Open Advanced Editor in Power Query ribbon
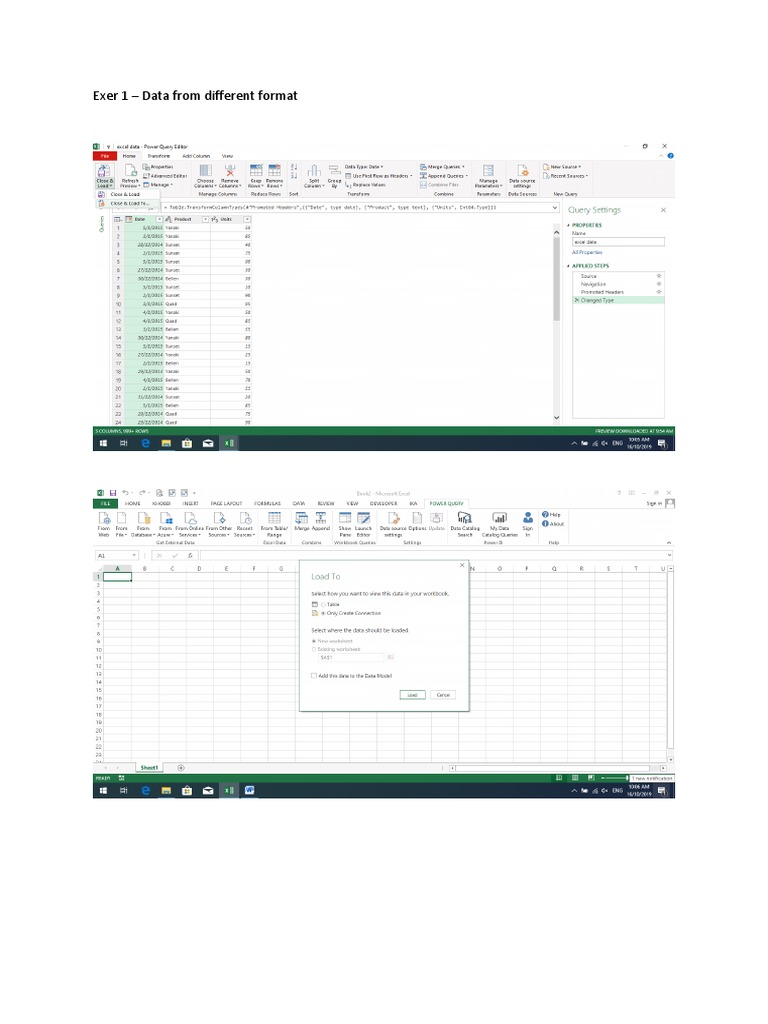Viewport: 768px width, 1024px height. [165, 176]
